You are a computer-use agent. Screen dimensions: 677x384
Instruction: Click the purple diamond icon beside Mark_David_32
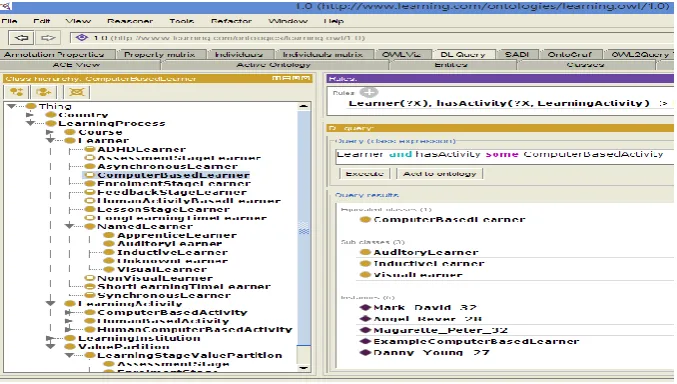pos(365,308)
